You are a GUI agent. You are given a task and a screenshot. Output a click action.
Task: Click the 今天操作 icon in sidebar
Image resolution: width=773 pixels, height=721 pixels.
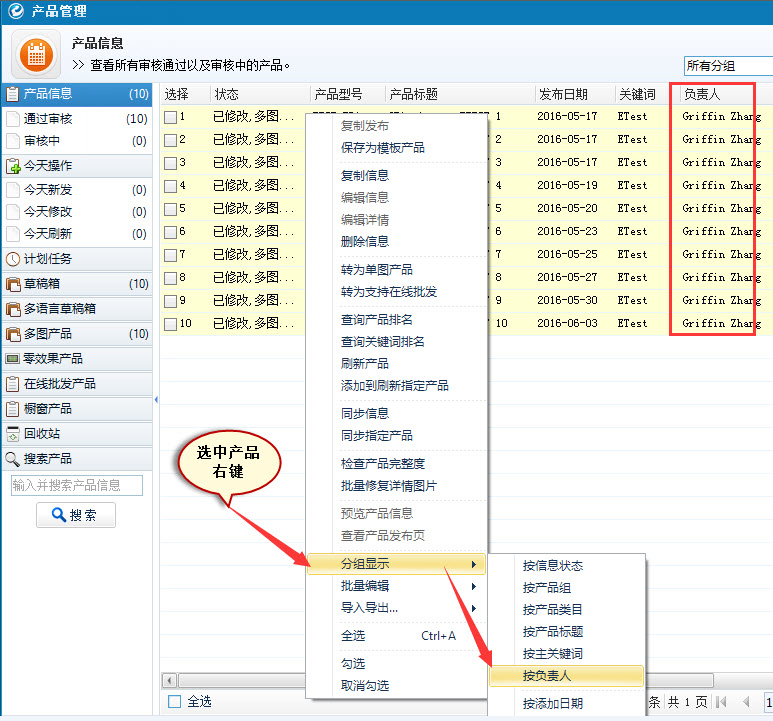(13, 166)
